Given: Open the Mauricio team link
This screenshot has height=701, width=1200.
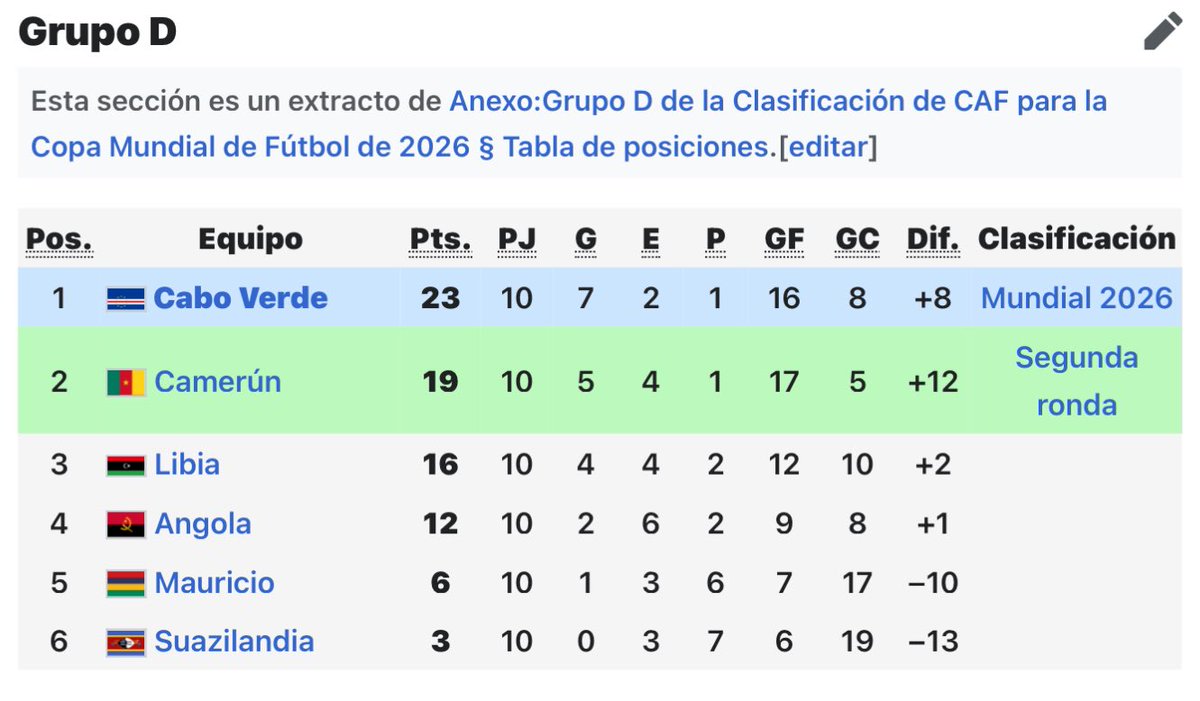Looking at the screenshot, I should click(214, 582).
